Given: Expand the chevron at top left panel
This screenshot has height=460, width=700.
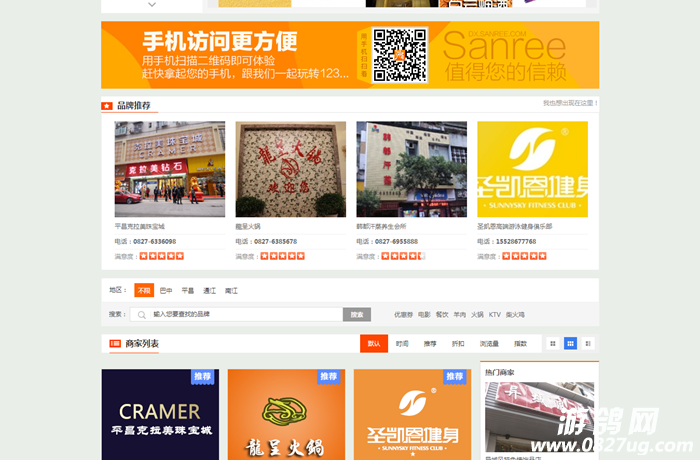Looking at the screenshot, I should tap(151, 4).
